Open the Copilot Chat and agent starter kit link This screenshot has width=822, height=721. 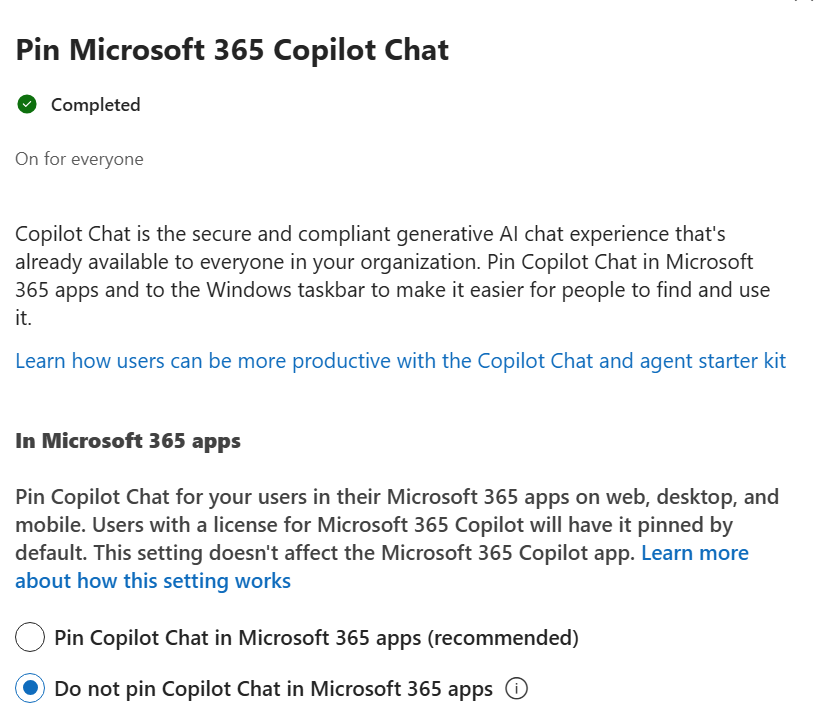tap(401, 361)
